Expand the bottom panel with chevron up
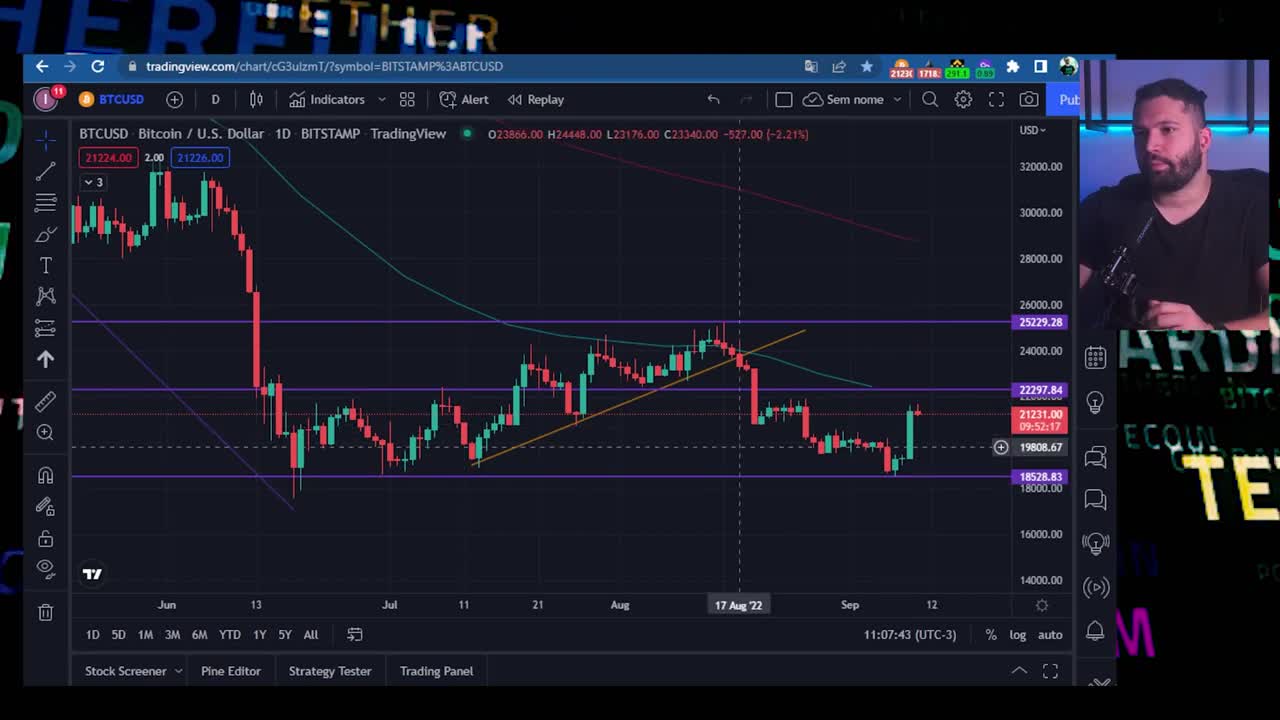Viewport: 1280px width, 720px height. click(1018, 671)
